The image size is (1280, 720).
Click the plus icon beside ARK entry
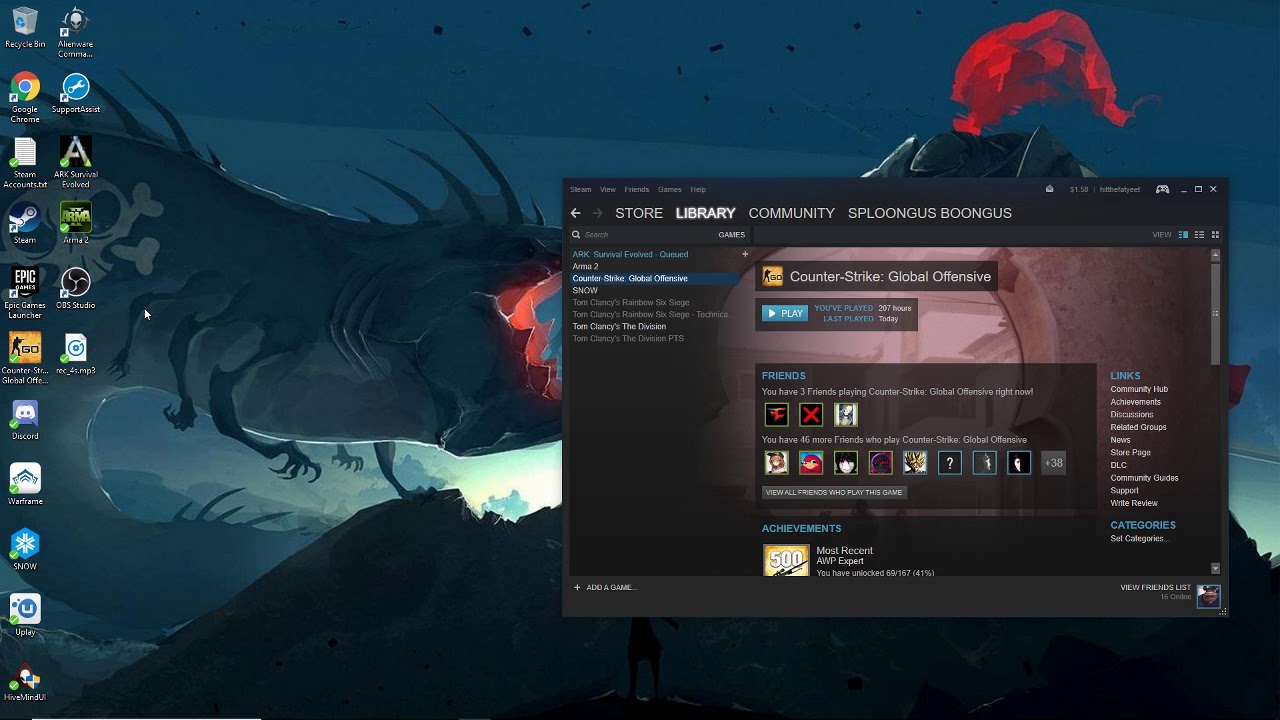click(745, 254)
